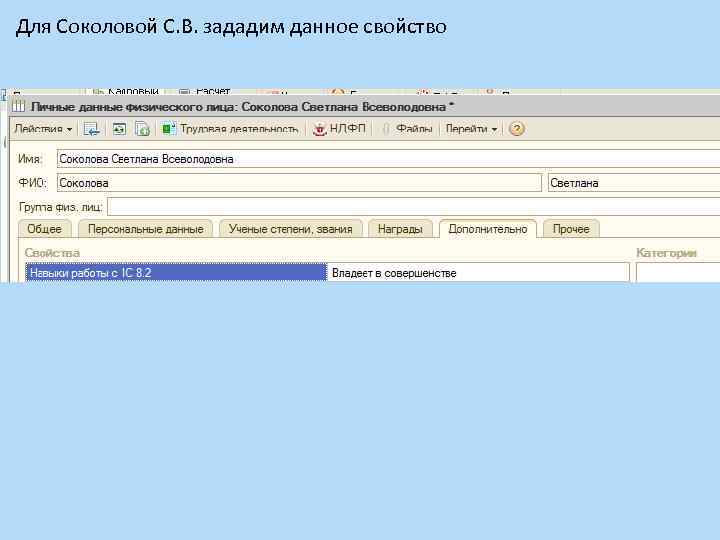This screenshot has height=540, width=720.
Task: Click the first toolbar icon after Действия
Action: click(92, 129)
